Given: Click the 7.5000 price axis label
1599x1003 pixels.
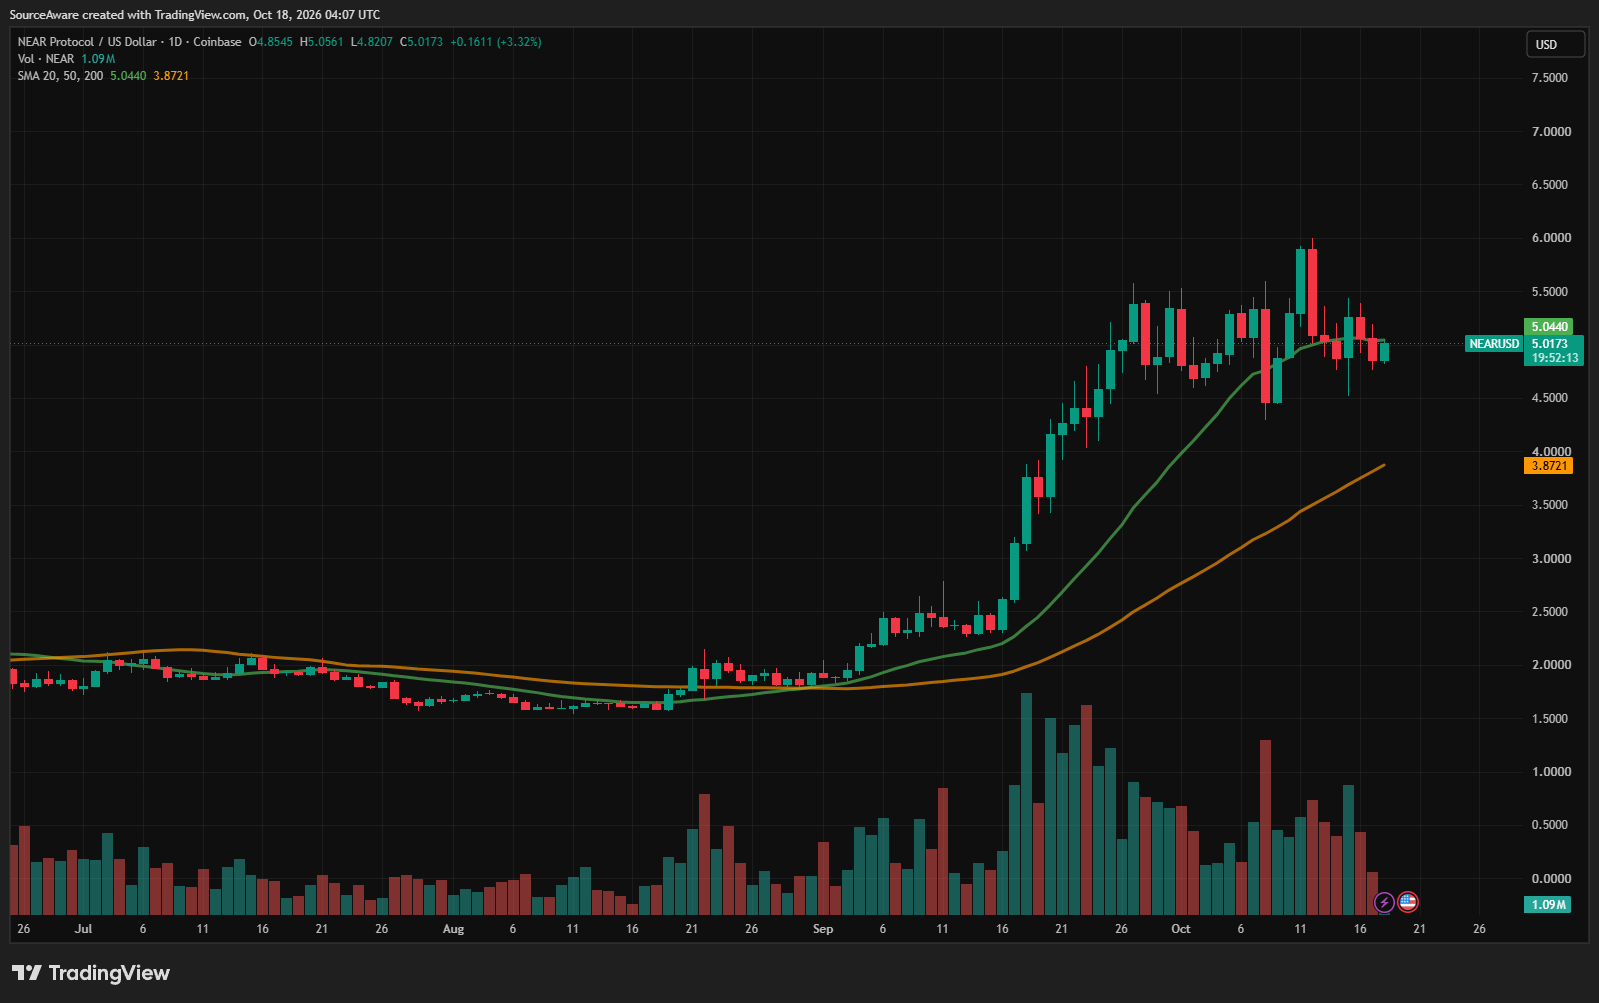Looking at the screenshot, I should coord(1550,78).
